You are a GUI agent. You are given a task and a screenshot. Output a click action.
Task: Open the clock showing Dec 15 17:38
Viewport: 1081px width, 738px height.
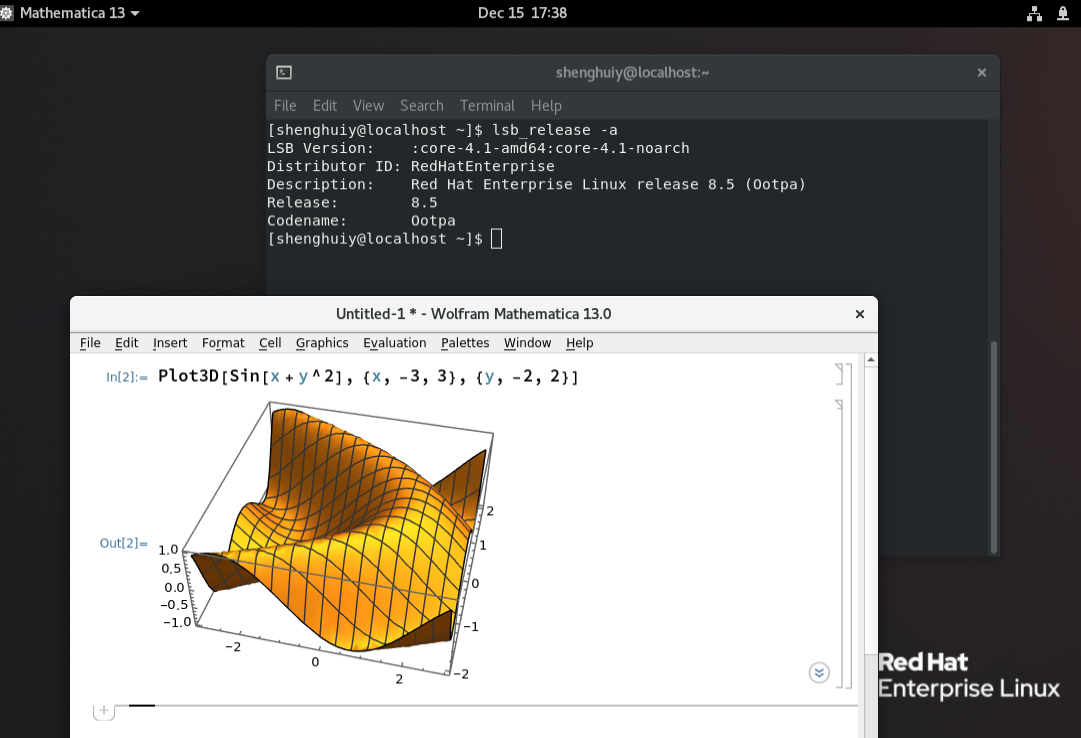(x=523, y=13)
